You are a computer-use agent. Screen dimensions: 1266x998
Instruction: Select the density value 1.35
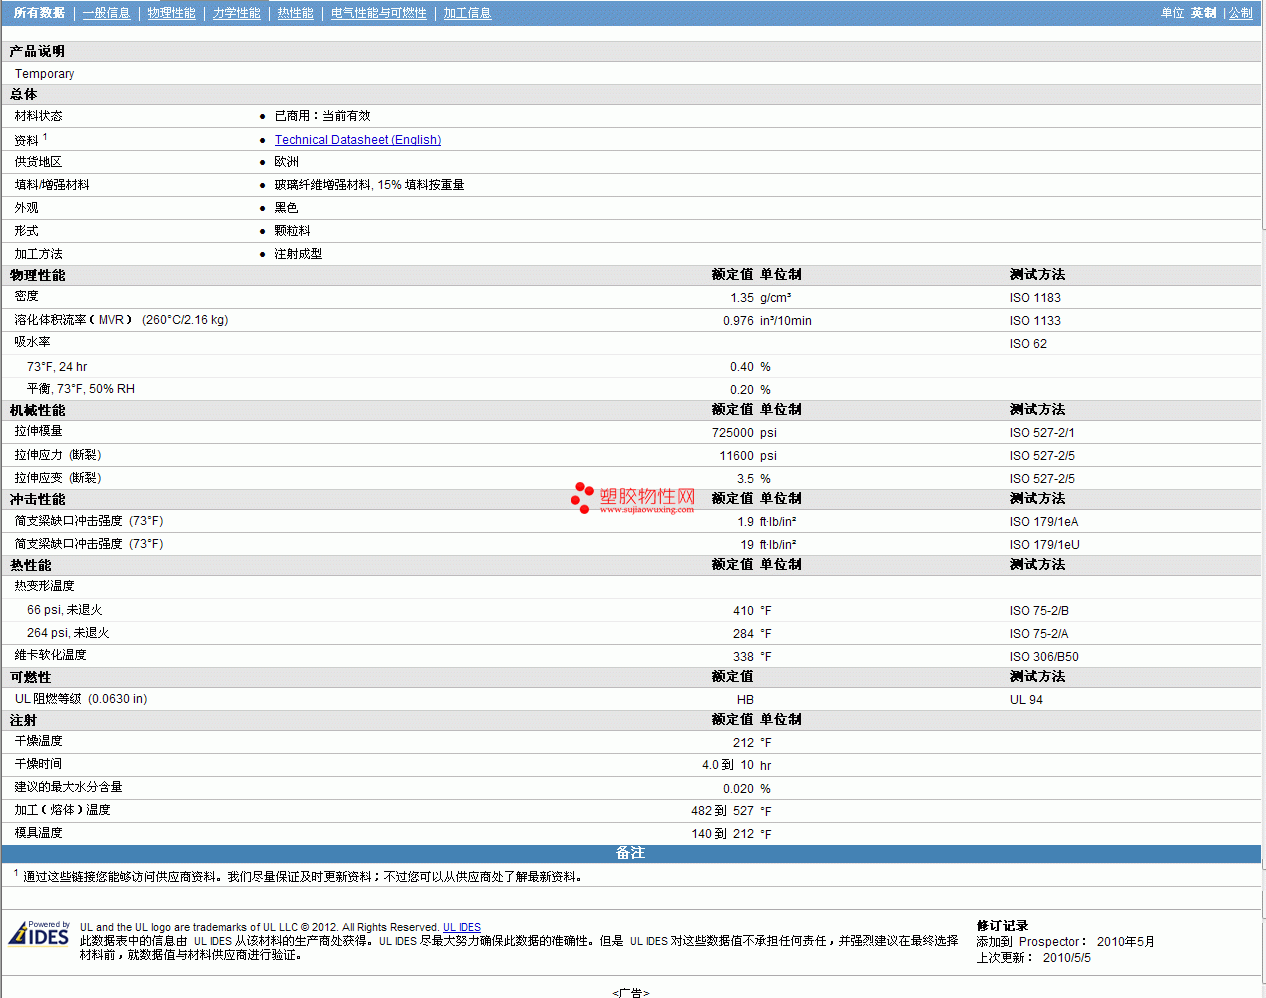point(742,298)
